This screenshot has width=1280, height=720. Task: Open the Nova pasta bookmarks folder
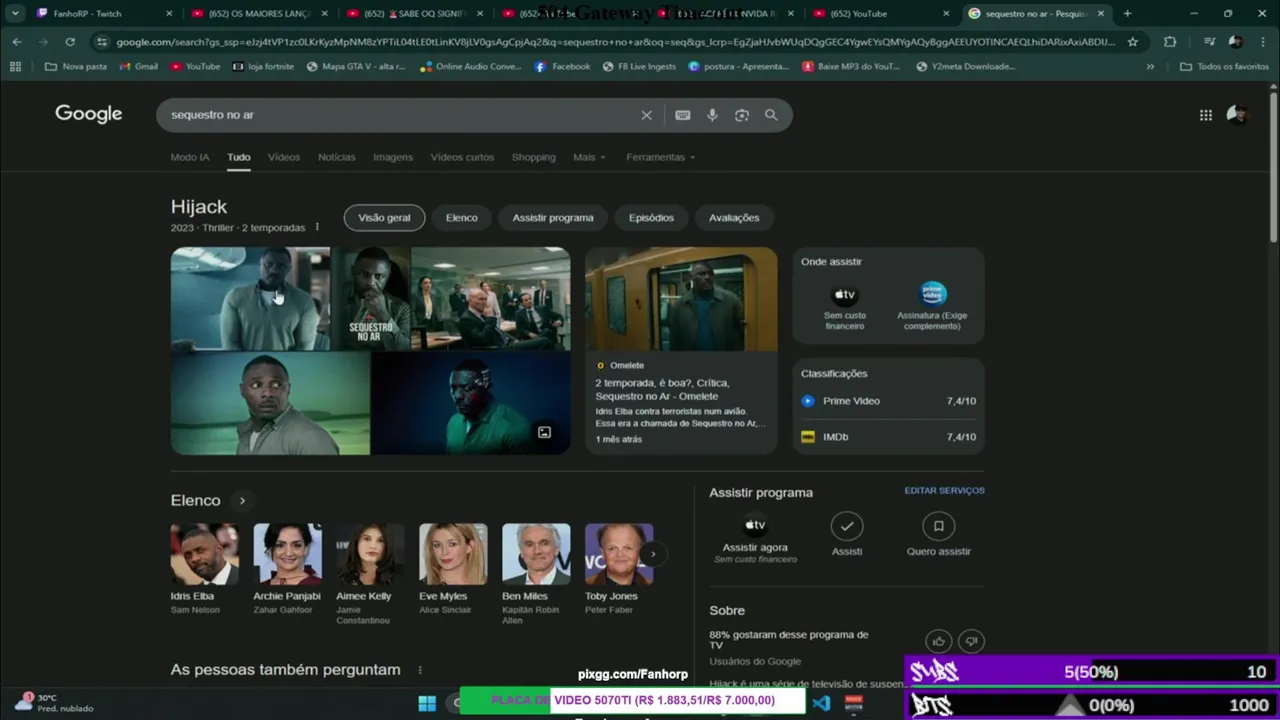point(76,66)
